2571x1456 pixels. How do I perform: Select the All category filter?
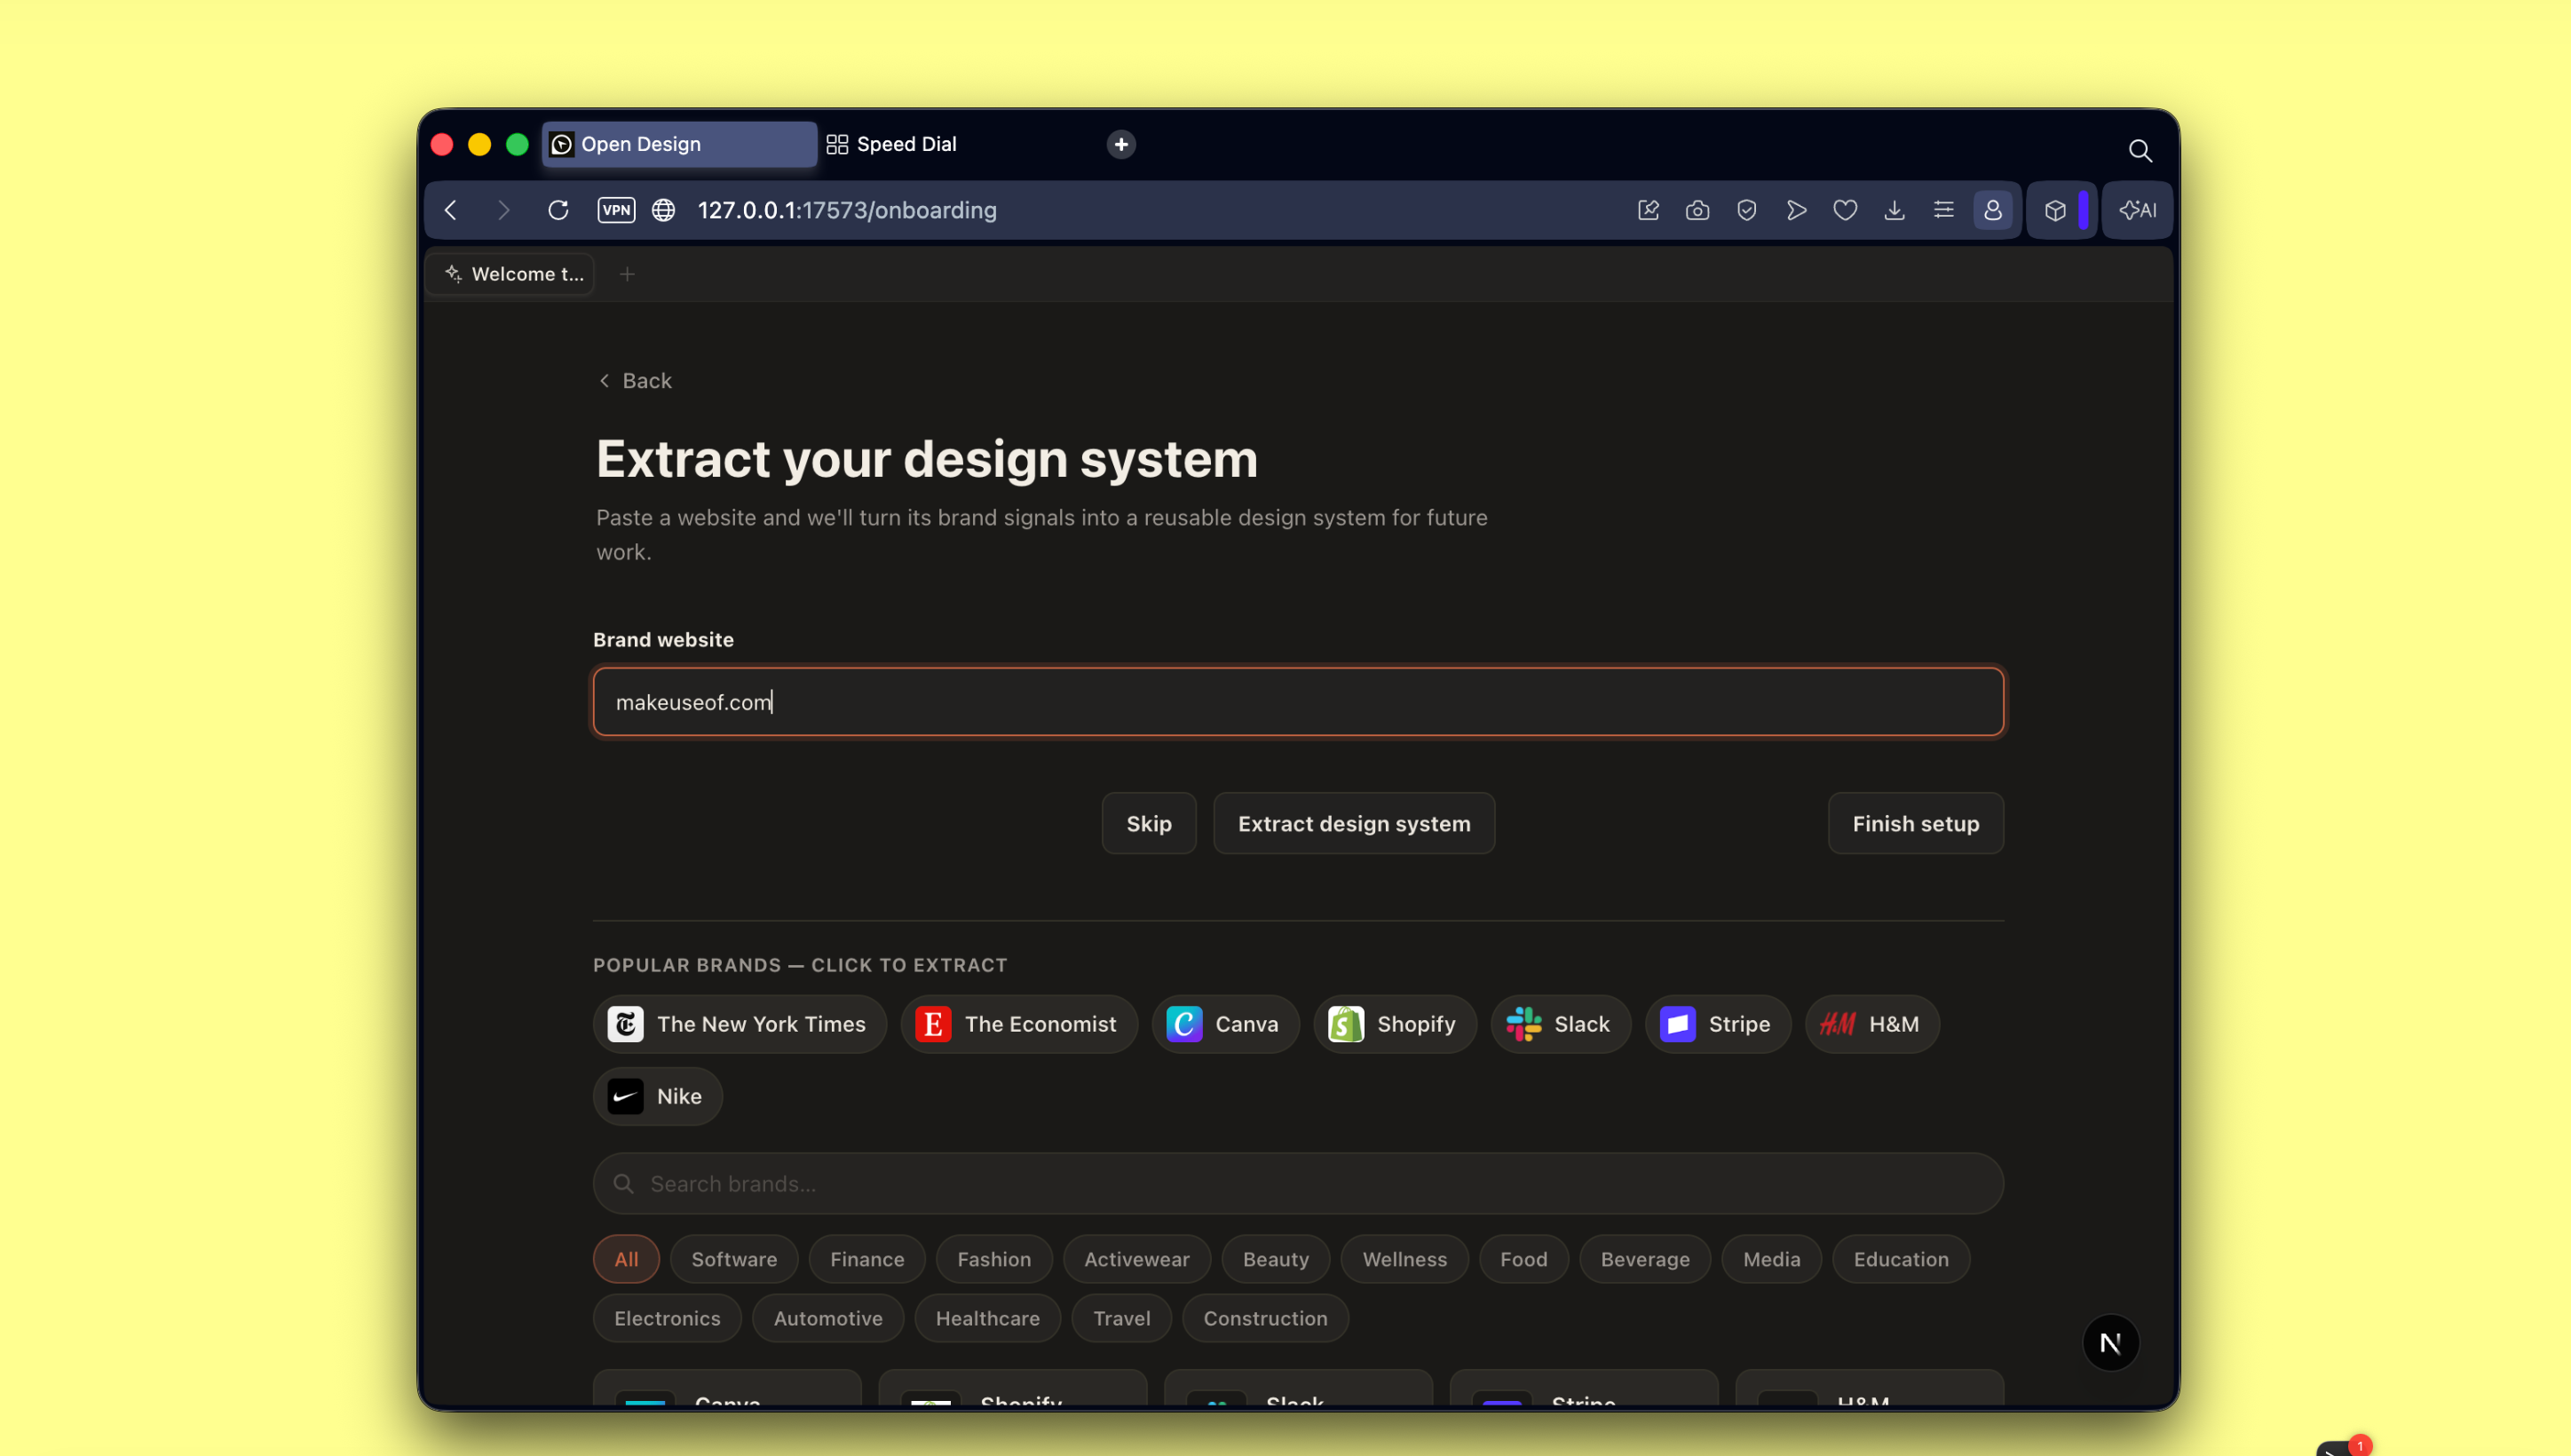626,1259
